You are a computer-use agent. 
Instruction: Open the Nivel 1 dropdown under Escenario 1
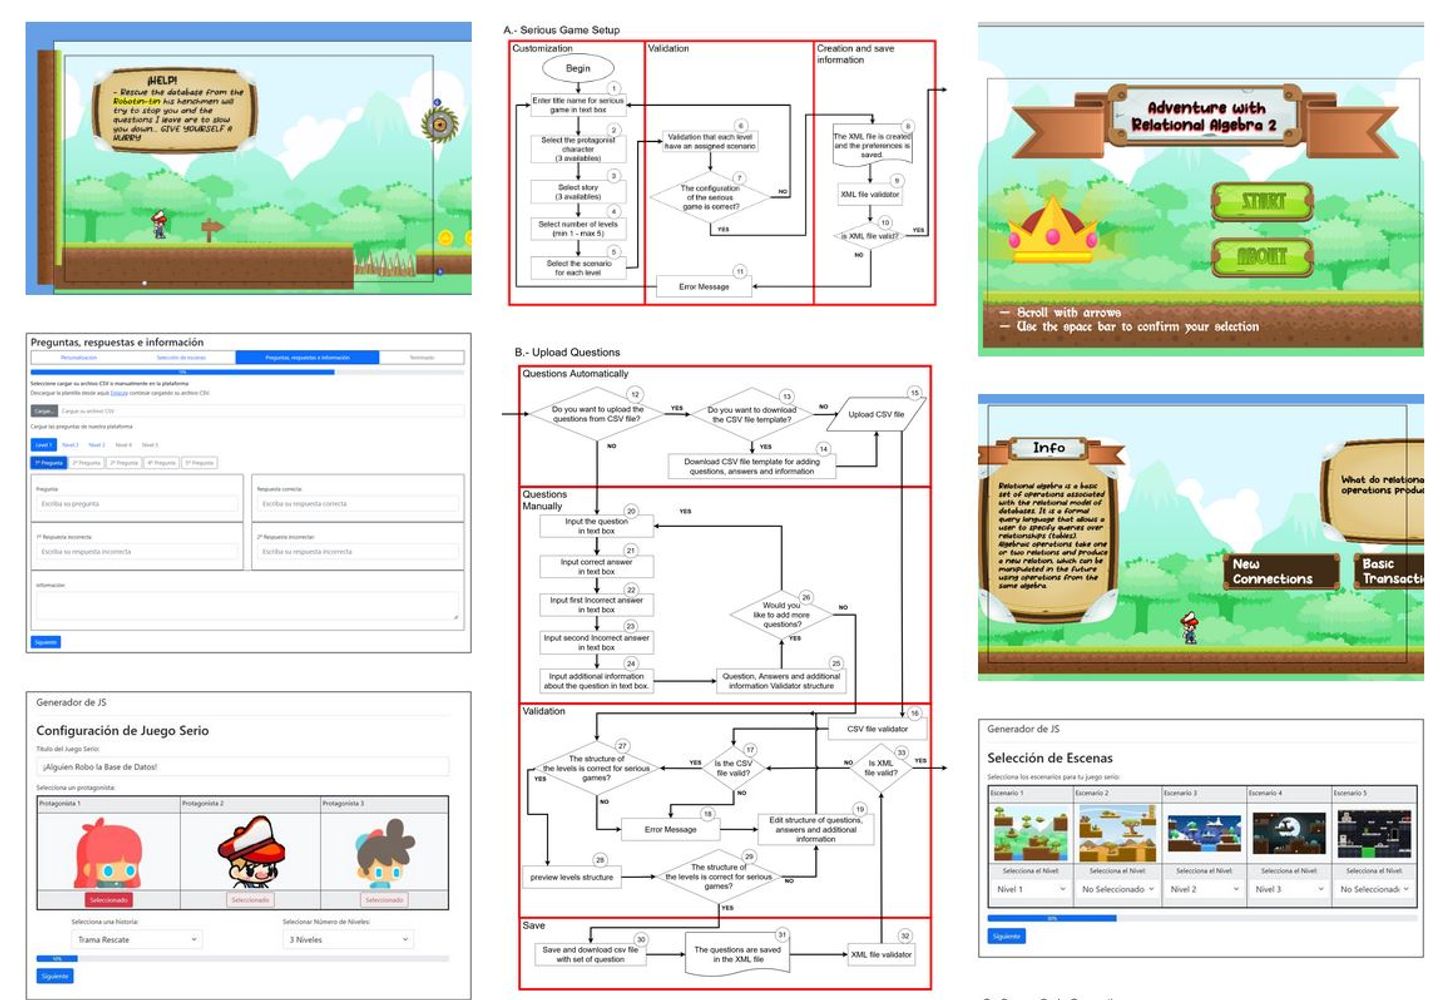(1030, 889)
